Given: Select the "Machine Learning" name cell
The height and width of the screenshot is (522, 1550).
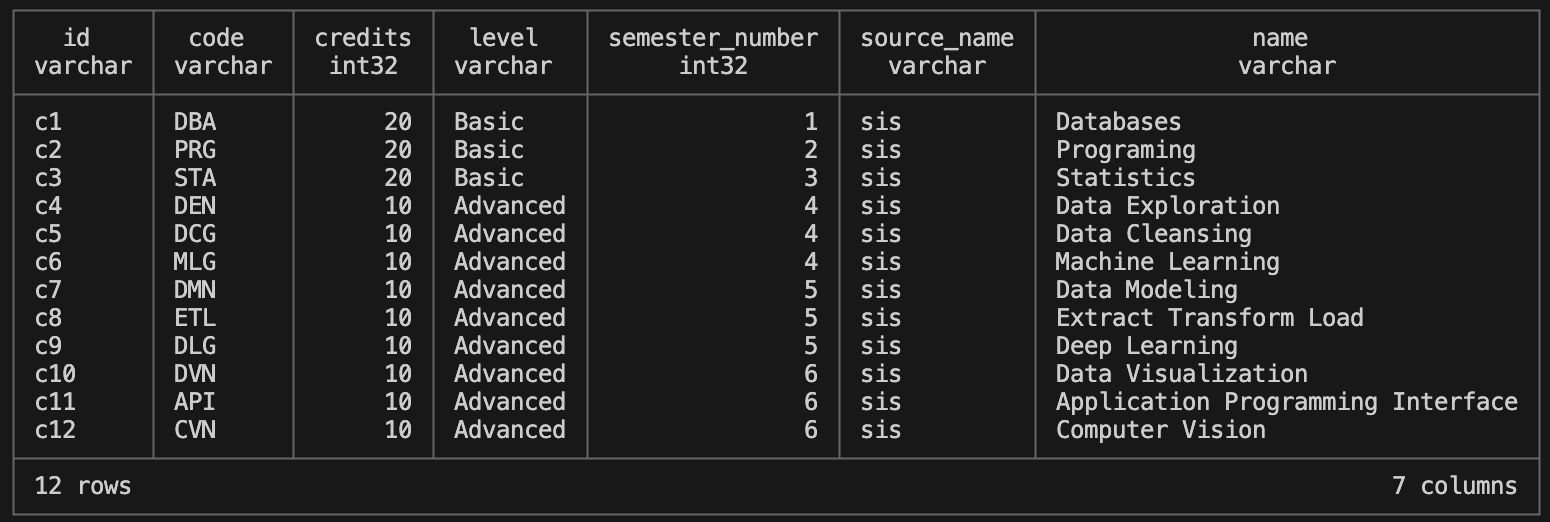Looking at the screenshot, I should (1167, 262).
